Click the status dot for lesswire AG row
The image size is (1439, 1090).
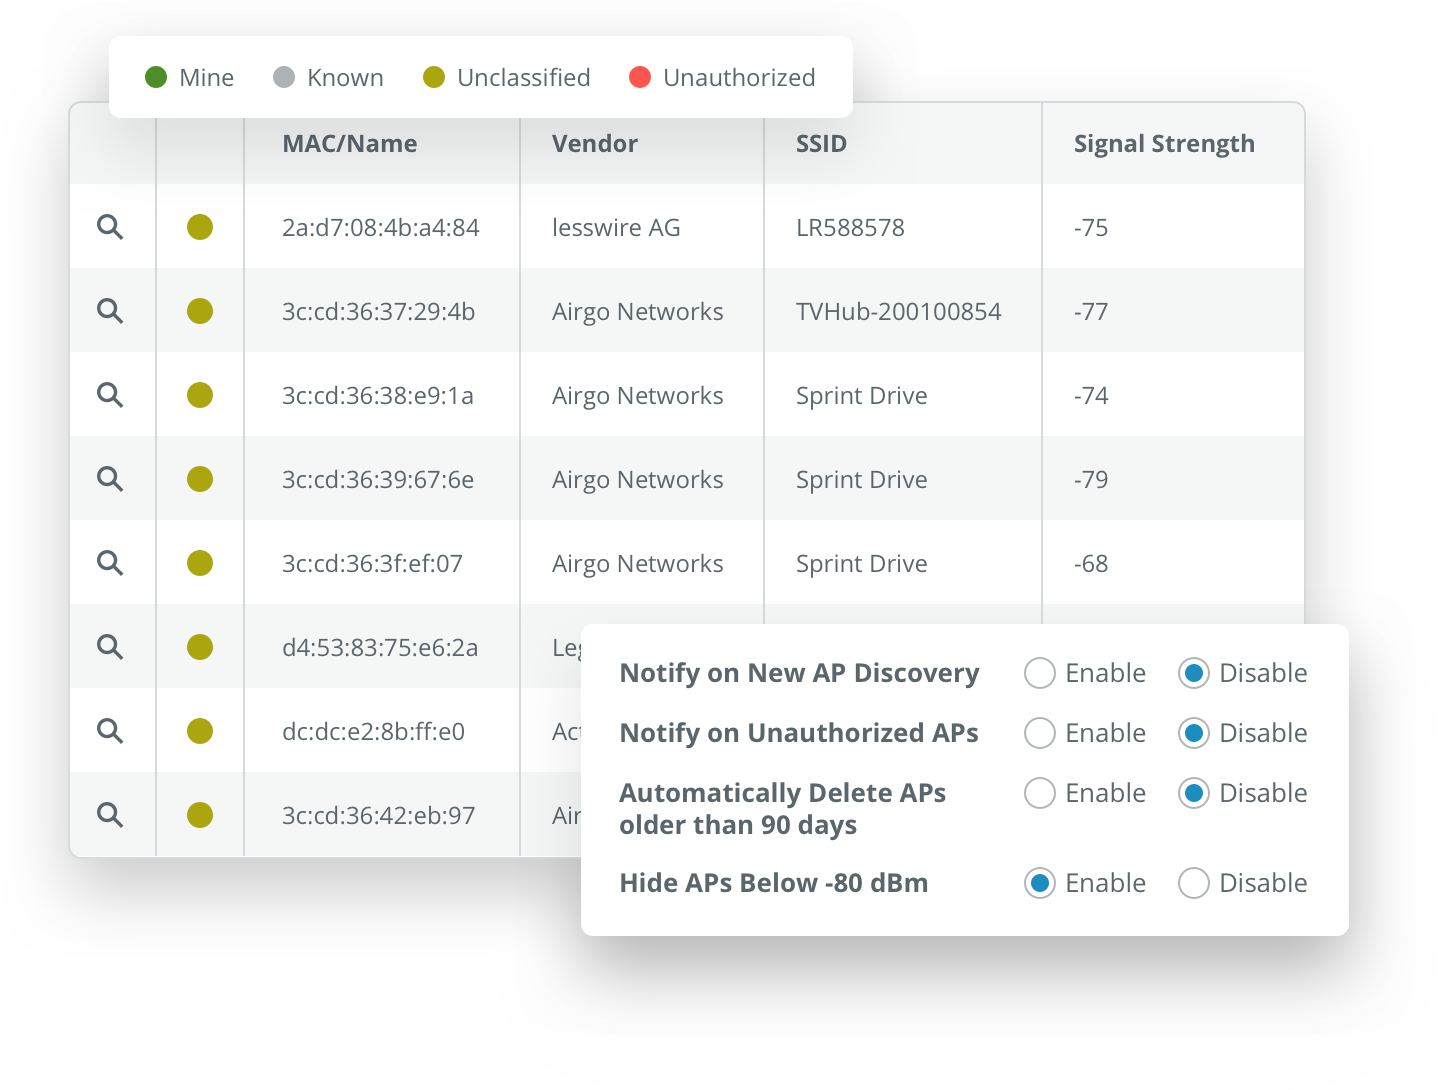[x=200, y=227]
